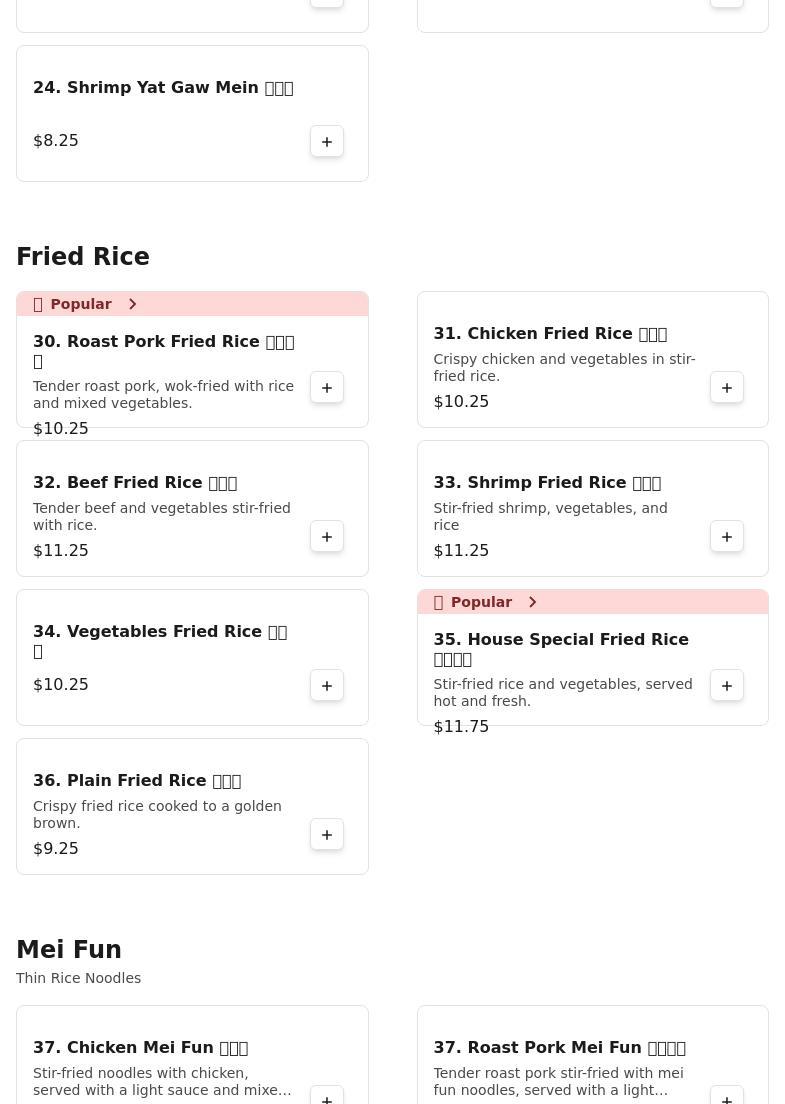The width and height of the screenshot is (785, 1104).
Task: Expand Popular chevron on Roast Pork Fried Rice
Action: 132,304
